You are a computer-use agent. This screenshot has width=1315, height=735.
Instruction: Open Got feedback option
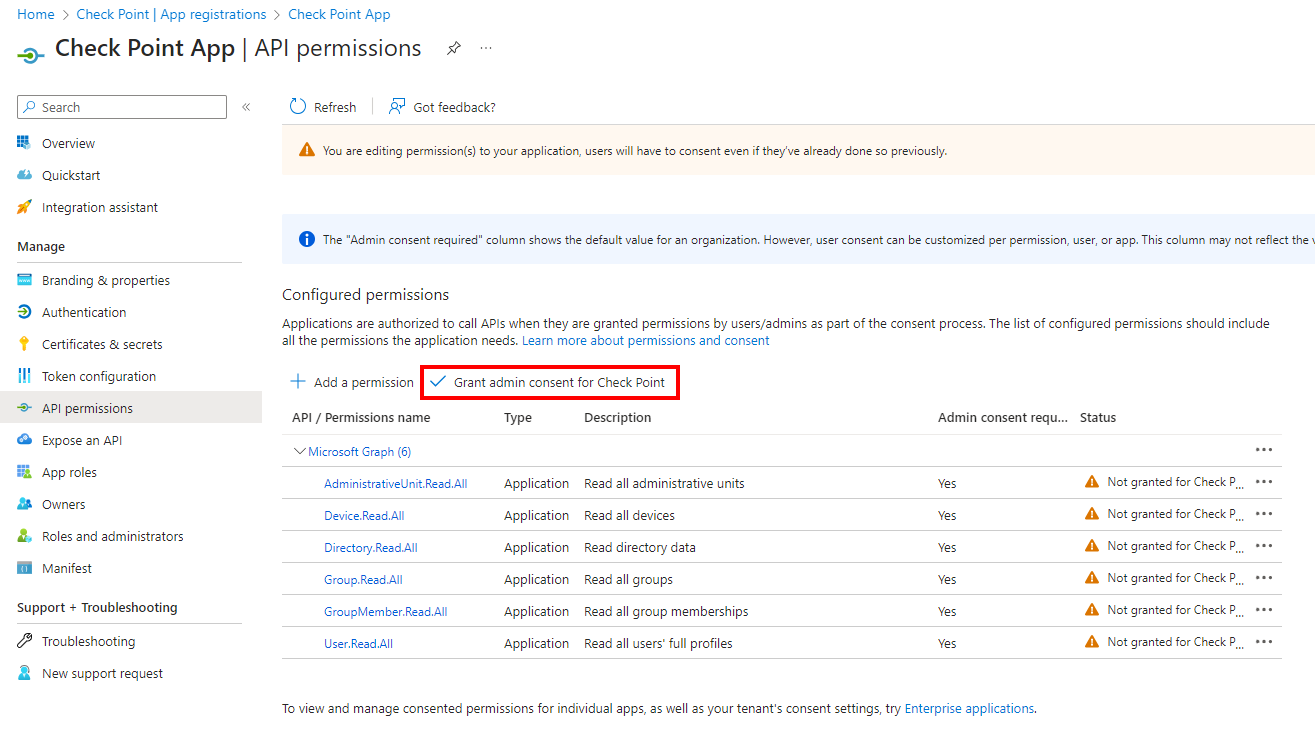442,107
